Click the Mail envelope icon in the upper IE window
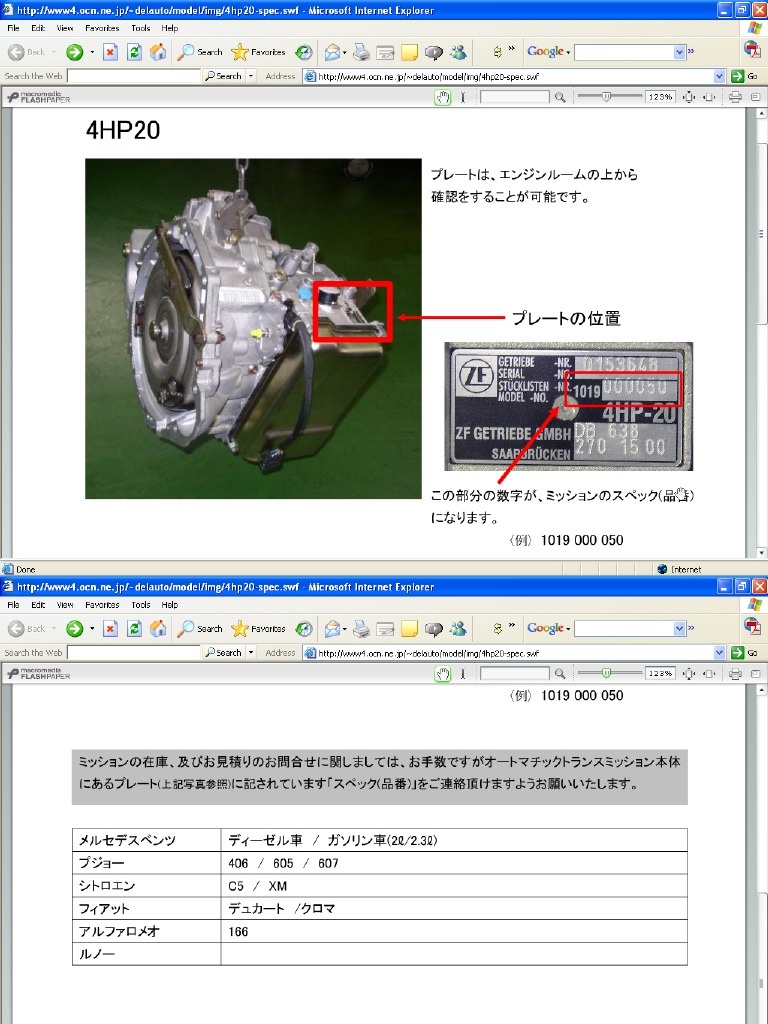Image resolution: width=768 pixels, height=1024 pixels. point(333,52)
